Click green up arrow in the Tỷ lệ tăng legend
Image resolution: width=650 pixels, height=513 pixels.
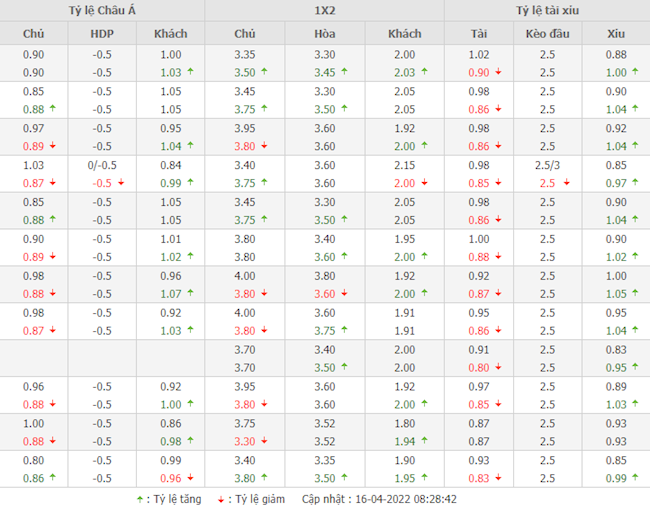pos(139,498)
